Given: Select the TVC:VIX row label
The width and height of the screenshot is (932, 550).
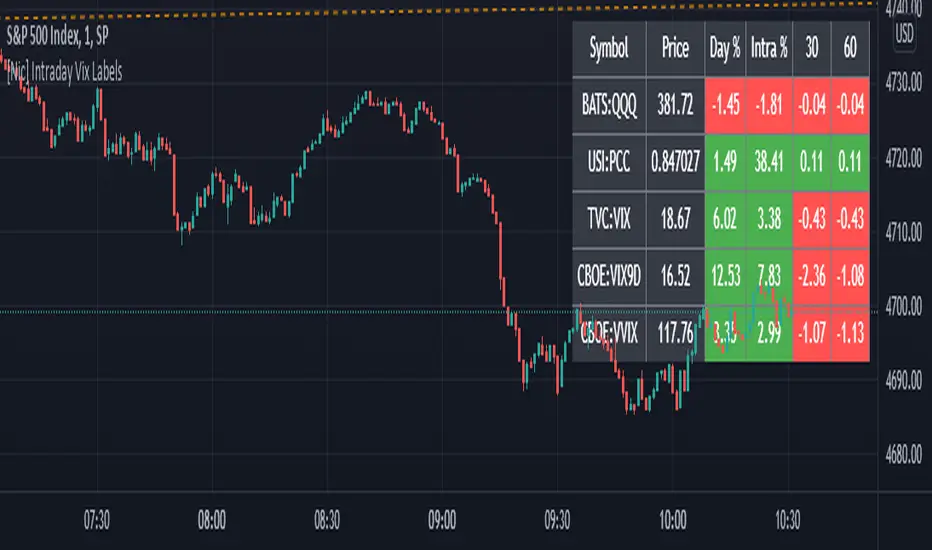Looking at the screenshot, I should click(609, 215).
